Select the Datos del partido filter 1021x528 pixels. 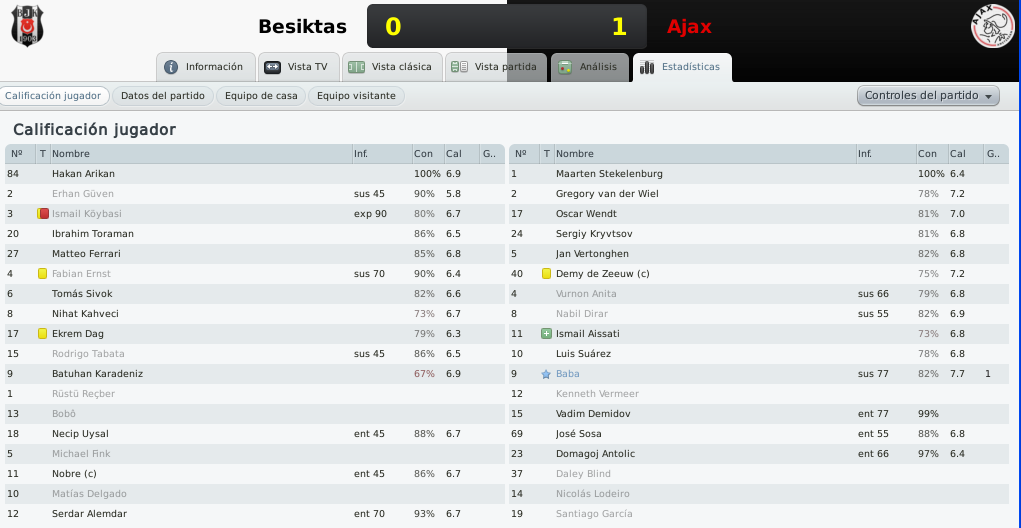pos(163,96)
